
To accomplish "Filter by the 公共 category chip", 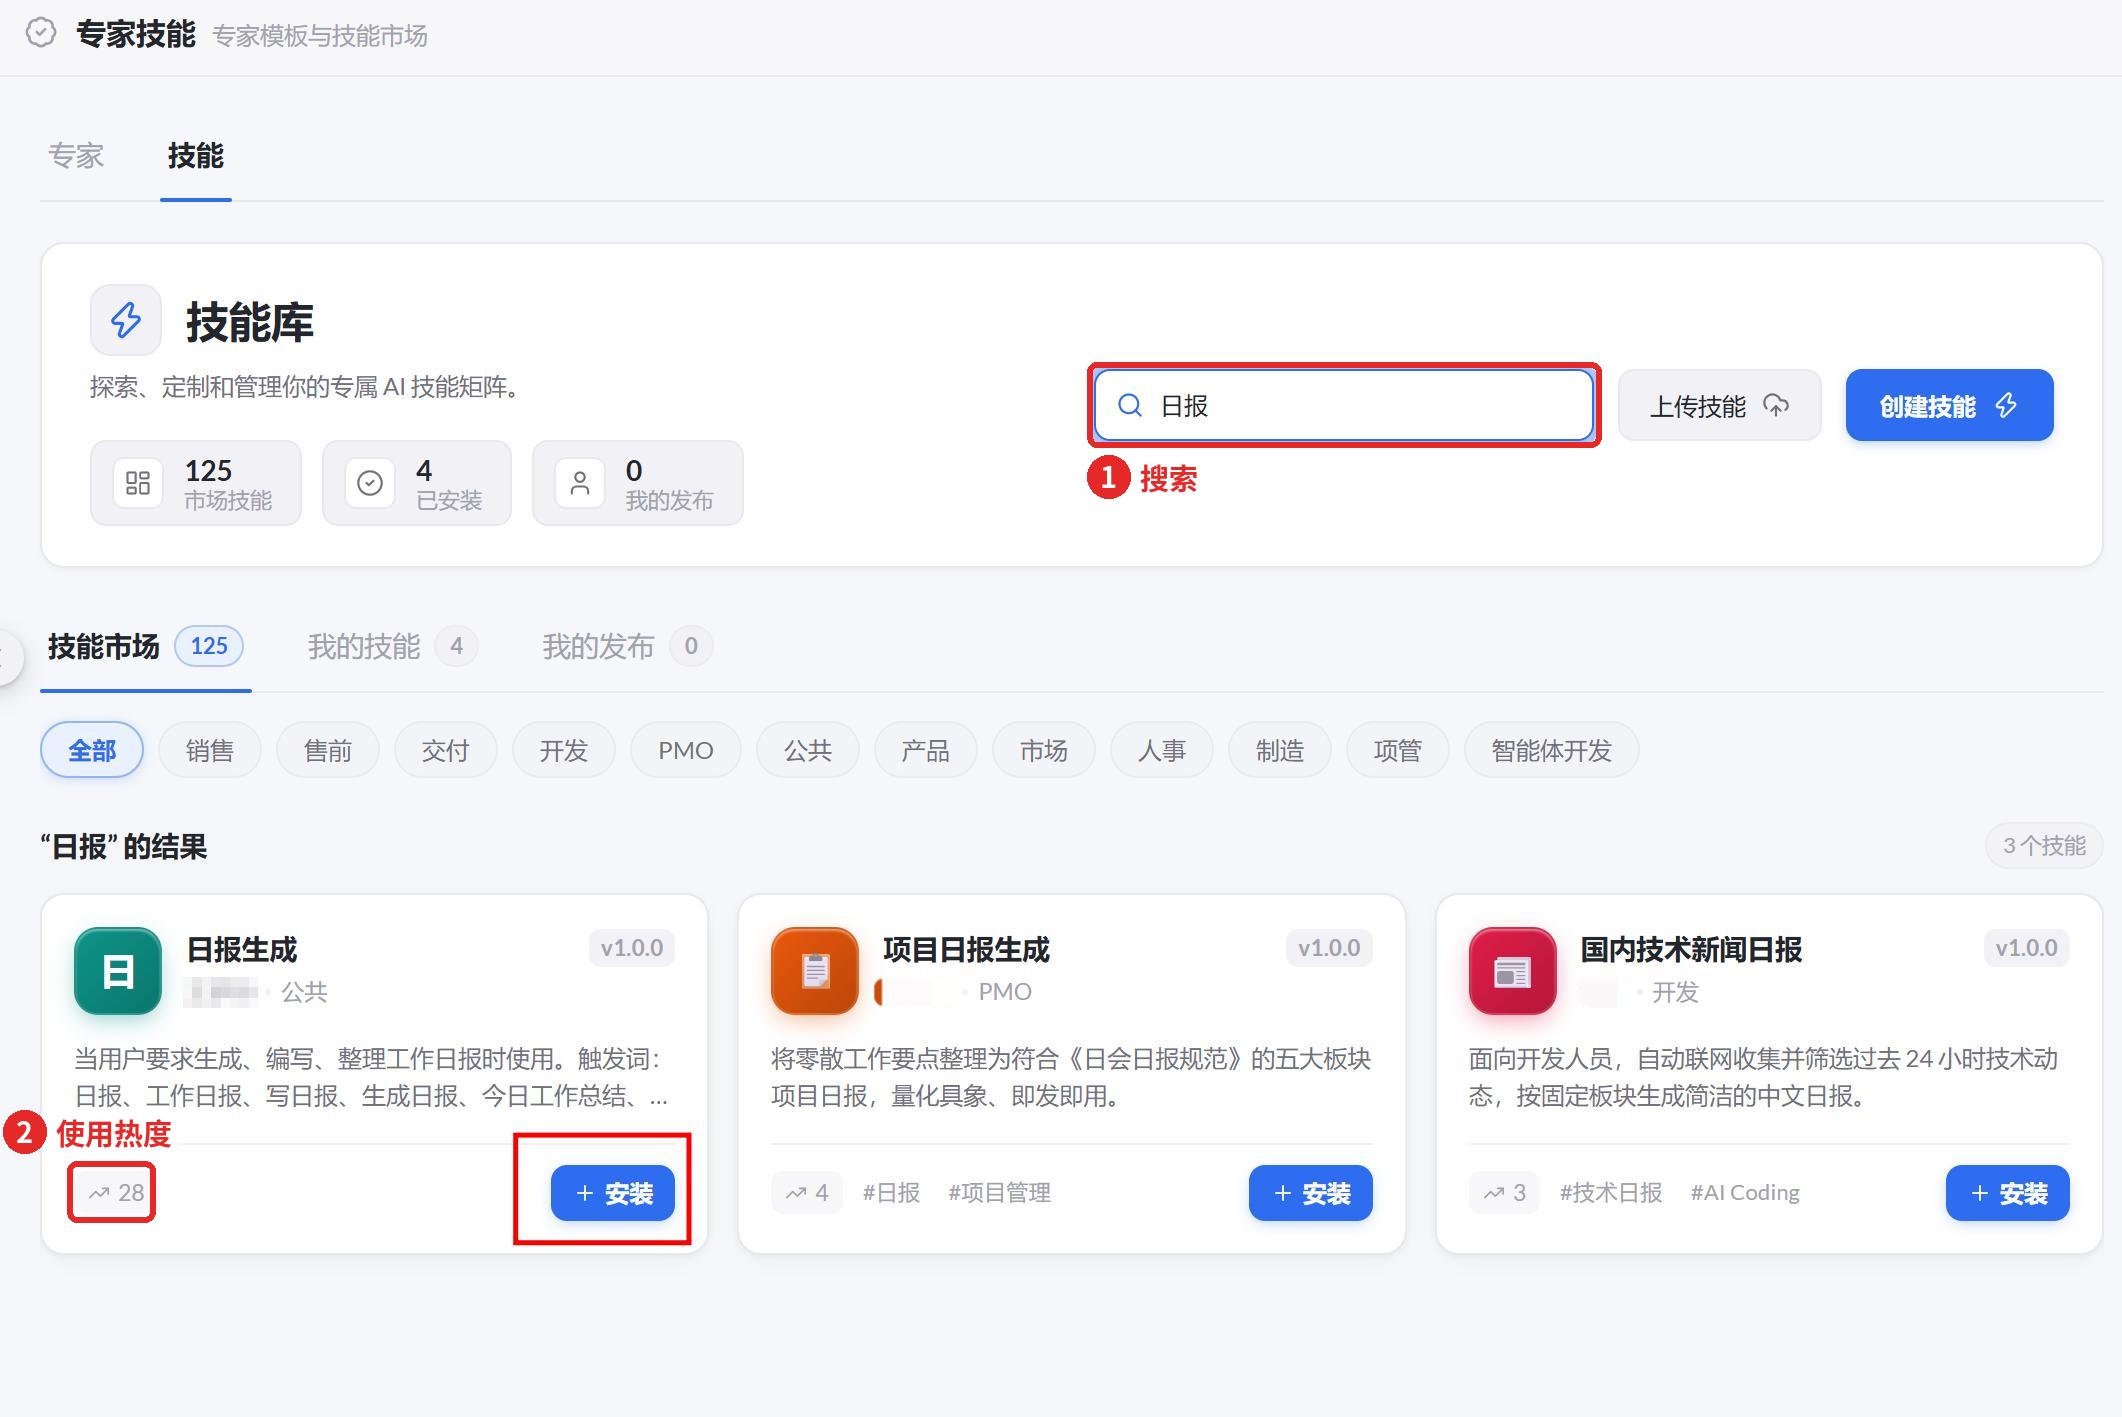I will point(808,750).
